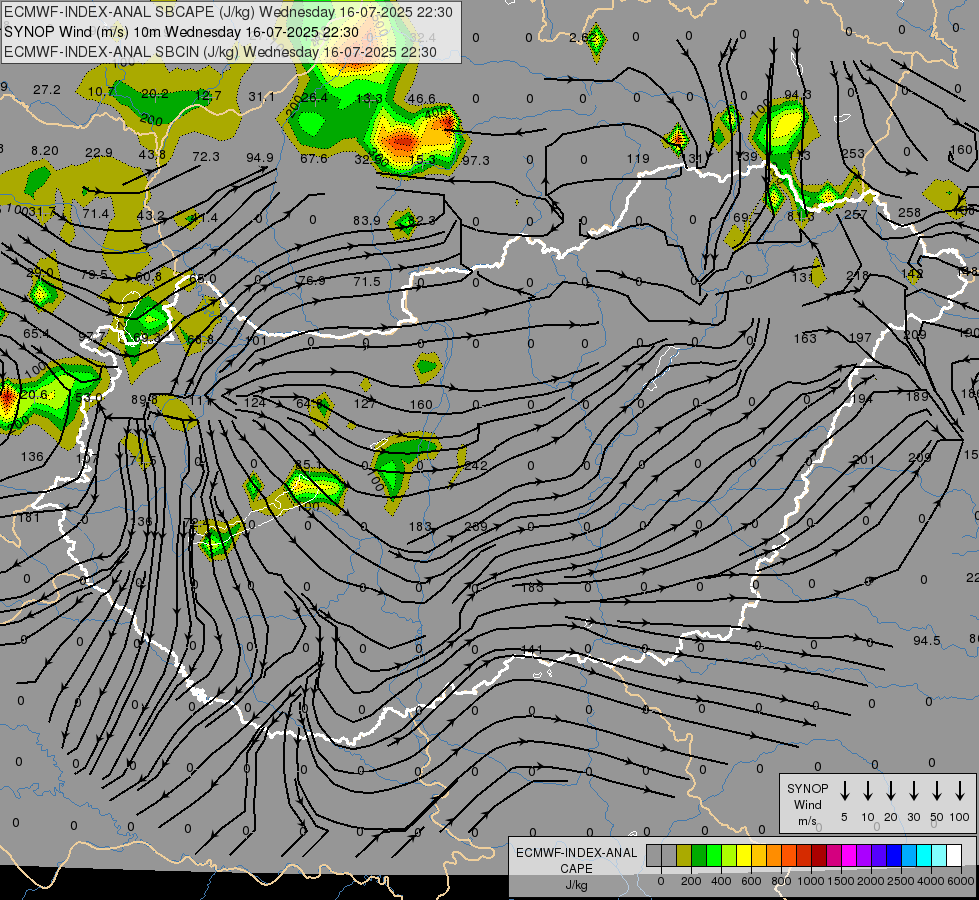Screen dimensions: 979x900
Task: Click the 83.9 map value
Action: pyautogui.click(x=367, y=220)
